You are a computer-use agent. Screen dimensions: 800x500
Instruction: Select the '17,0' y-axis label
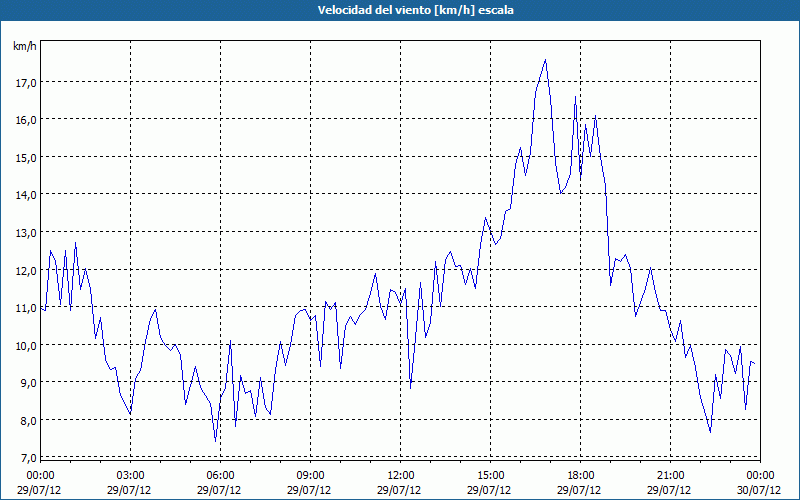pyautogui.click(x=26, y=82)
